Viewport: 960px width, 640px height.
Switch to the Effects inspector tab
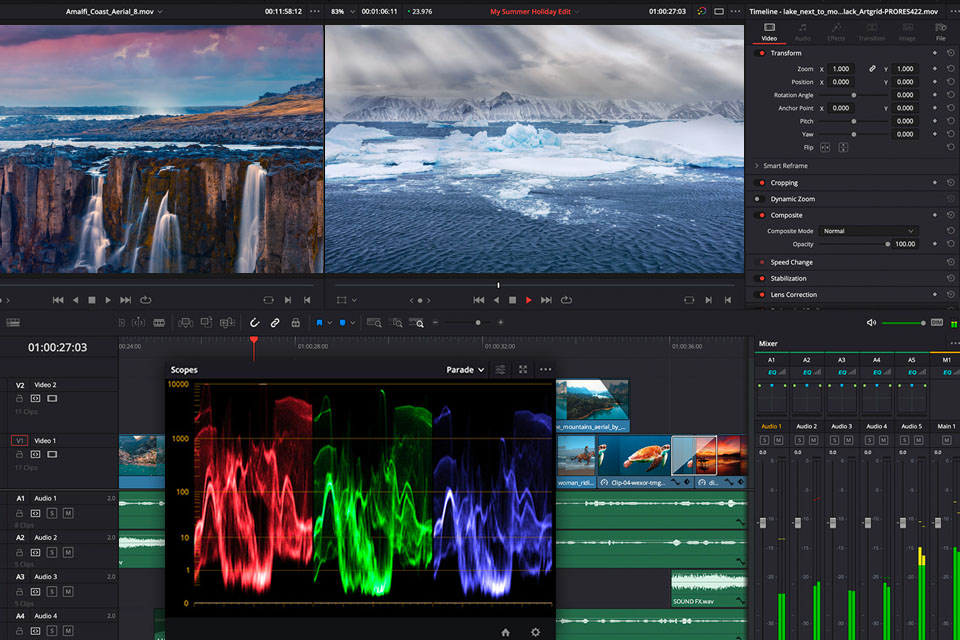pyautogui.click(x=836, y=32)
